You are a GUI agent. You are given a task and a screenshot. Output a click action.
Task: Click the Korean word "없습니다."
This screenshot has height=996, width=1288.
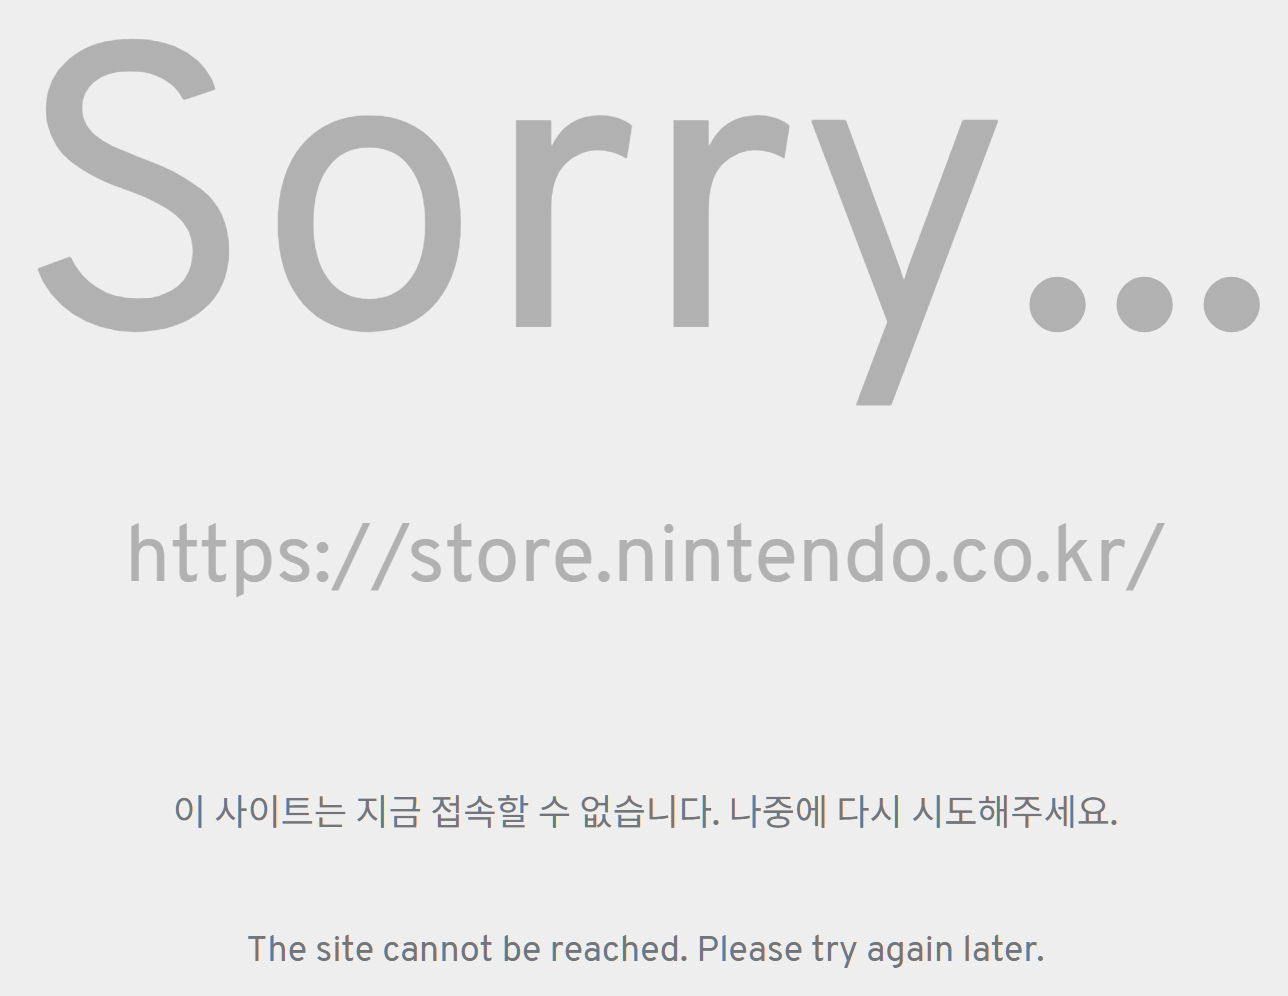649,810
